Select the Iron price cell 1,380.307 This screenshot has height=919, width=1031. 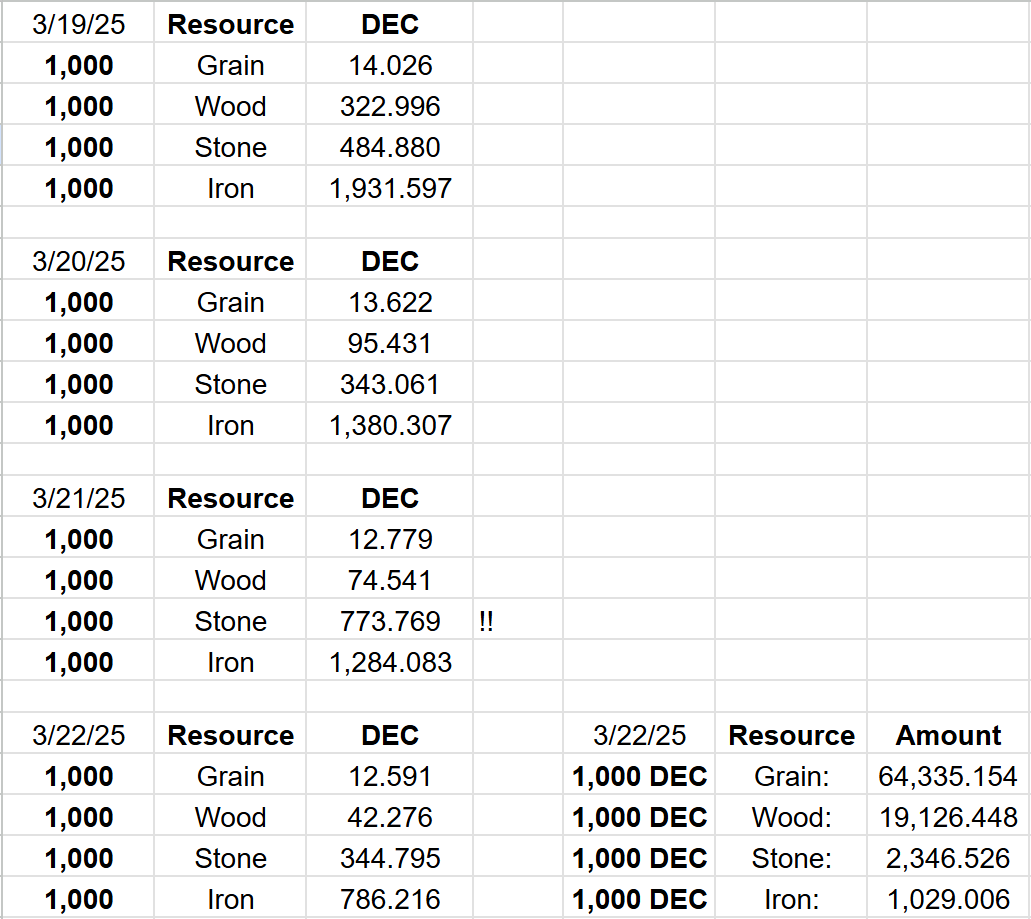[x=390, y=425]
